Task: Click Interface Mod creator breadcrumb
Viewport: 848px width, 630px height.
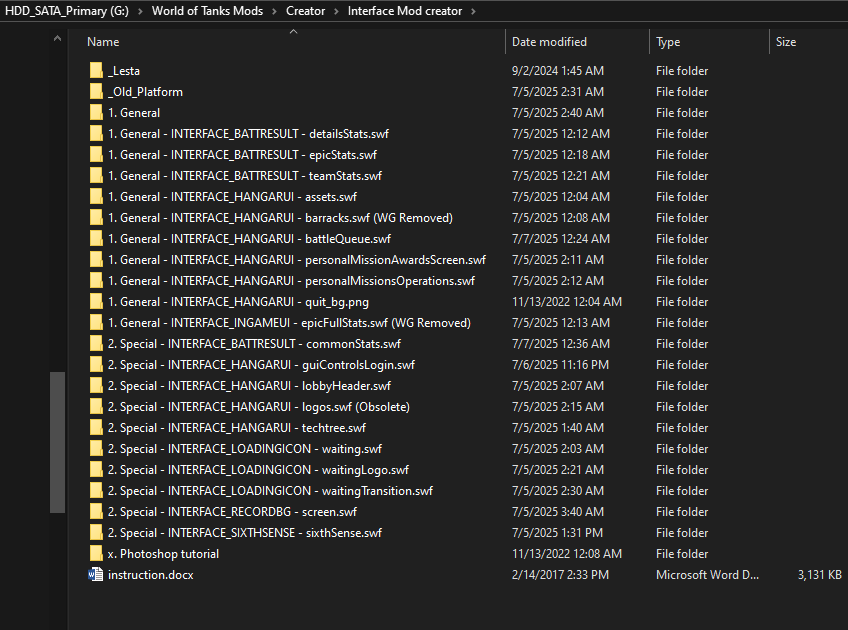Action: point(405,11)
